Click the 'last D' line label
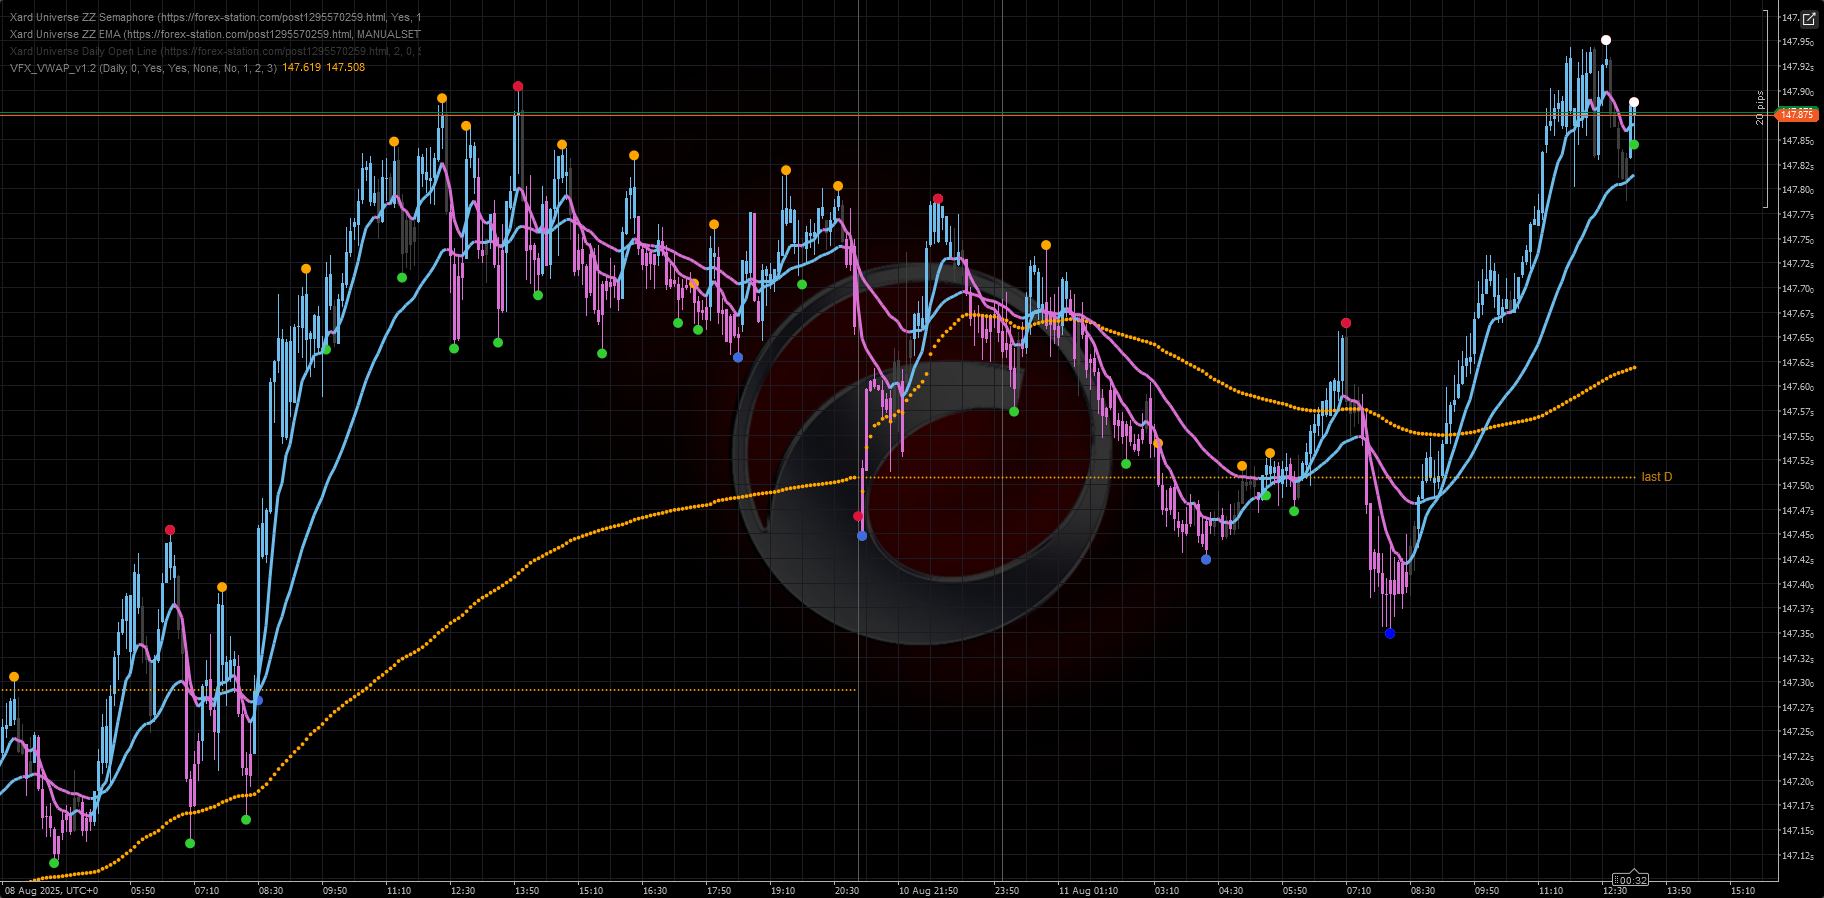 click(1656, 477)
